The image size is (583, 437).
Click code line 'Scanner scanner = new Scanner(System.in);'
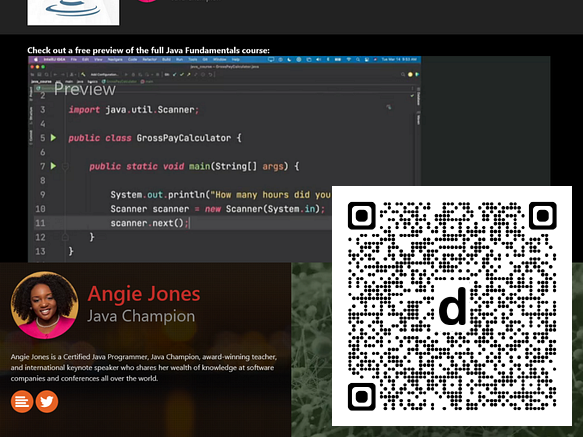point(218,209)
